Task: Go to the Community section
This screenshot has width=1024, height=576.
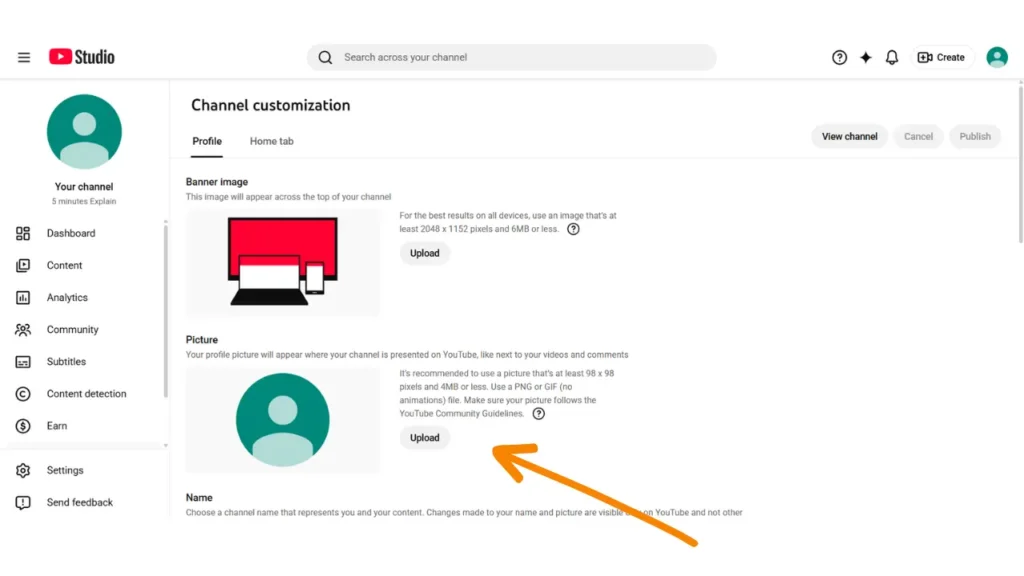Action: click(72, 329)
